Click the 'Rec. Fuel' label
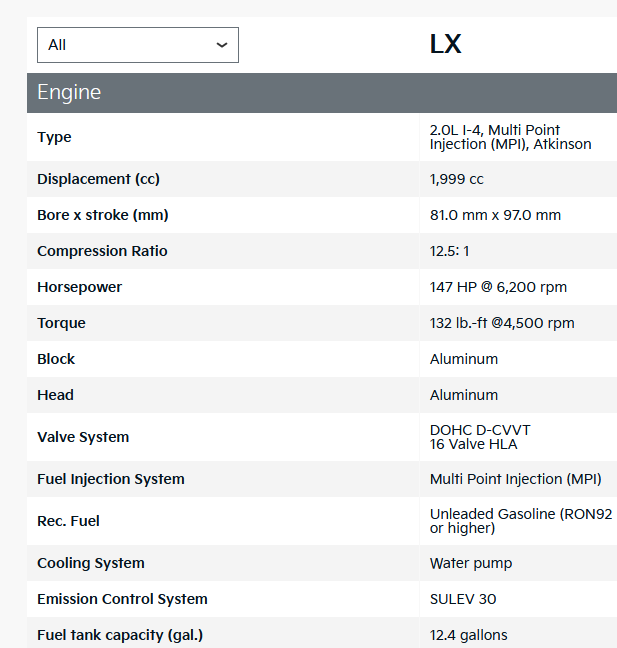Screen dimensions: 617x648 (x=68, y=521)
